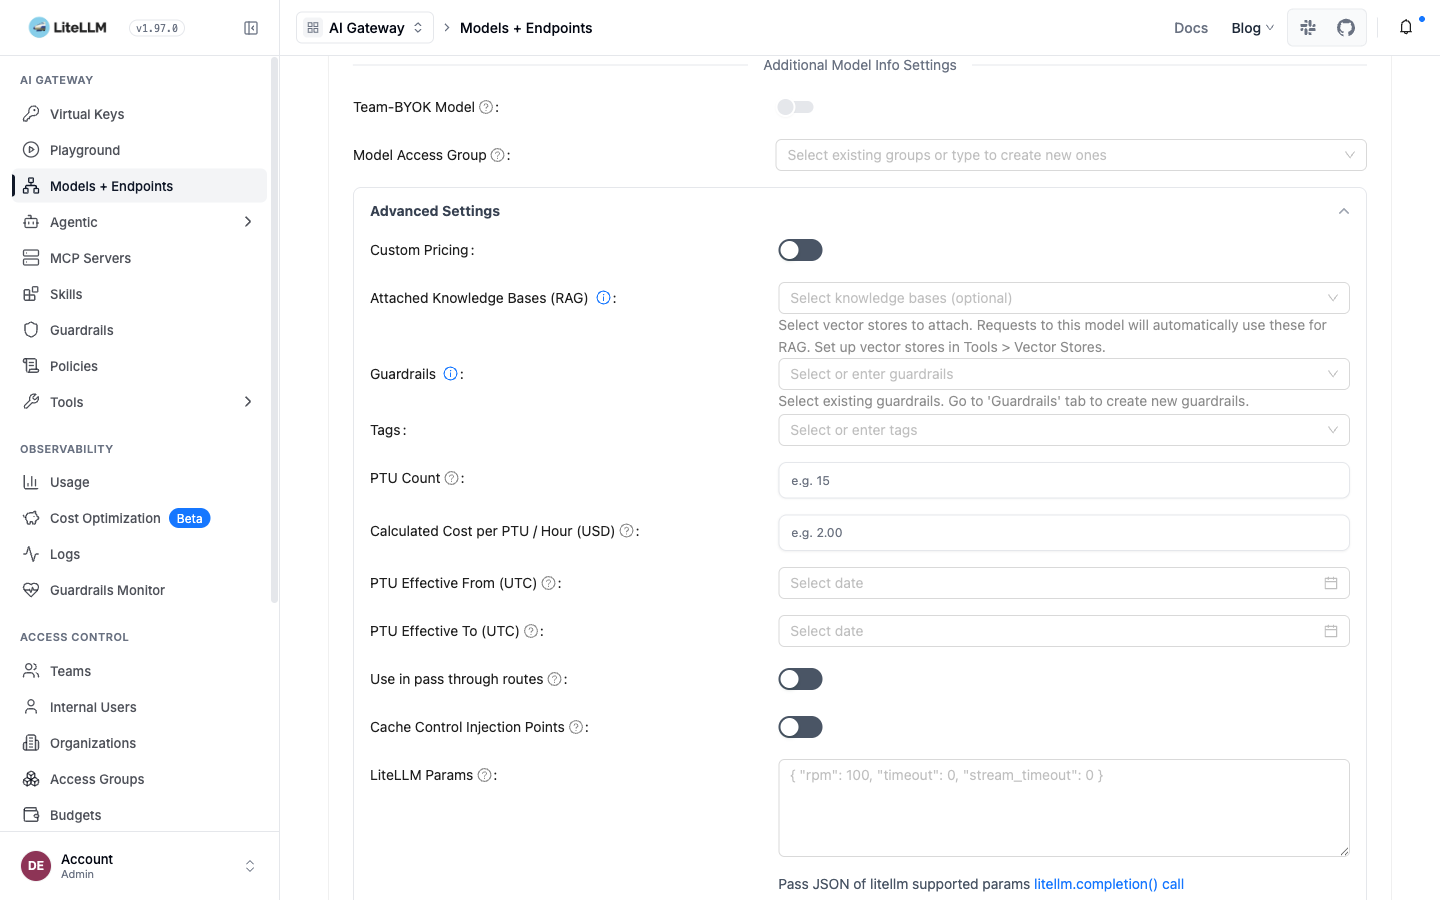Click the v1.97.0 version badge
The height and width of the screenshot is (900, 1440).
[157, 28]
